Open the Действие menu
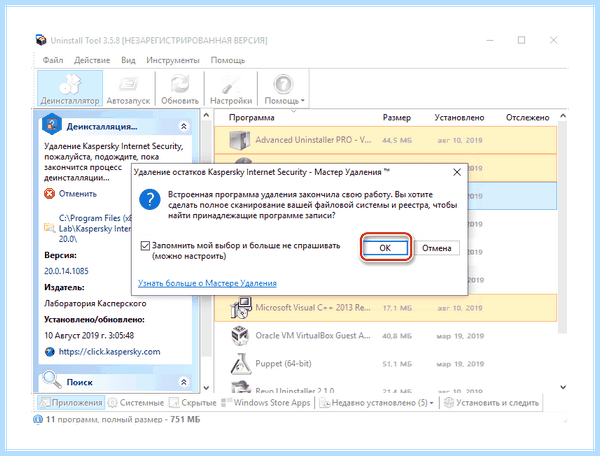600x456 pixels. (92, 60)
